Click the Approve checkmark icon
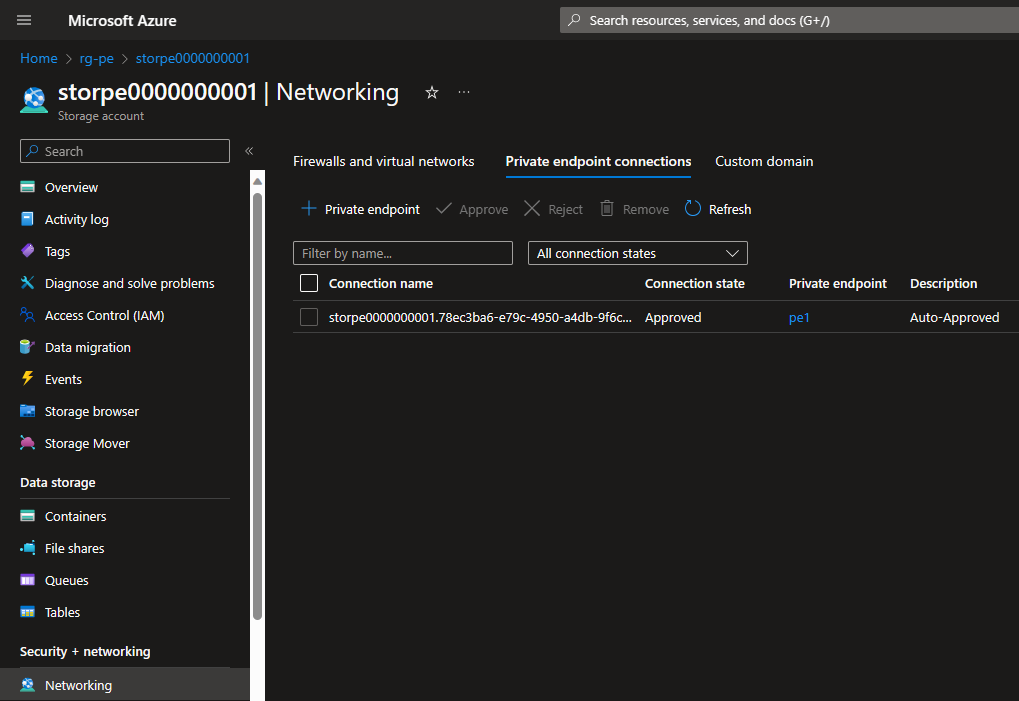The image size is (1019, 701). click(x=444, y=209)
